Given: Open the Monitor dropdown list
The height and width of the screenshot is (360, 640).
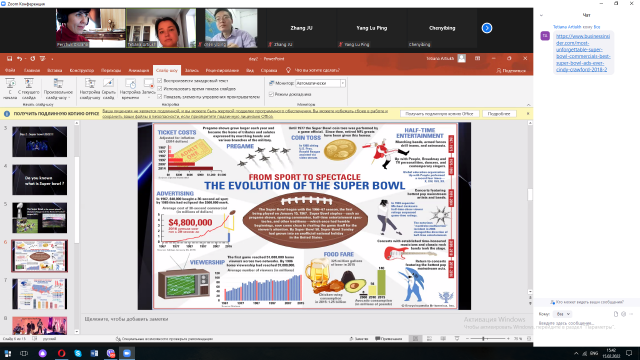Looking at the screenshot, I should 343,83.
